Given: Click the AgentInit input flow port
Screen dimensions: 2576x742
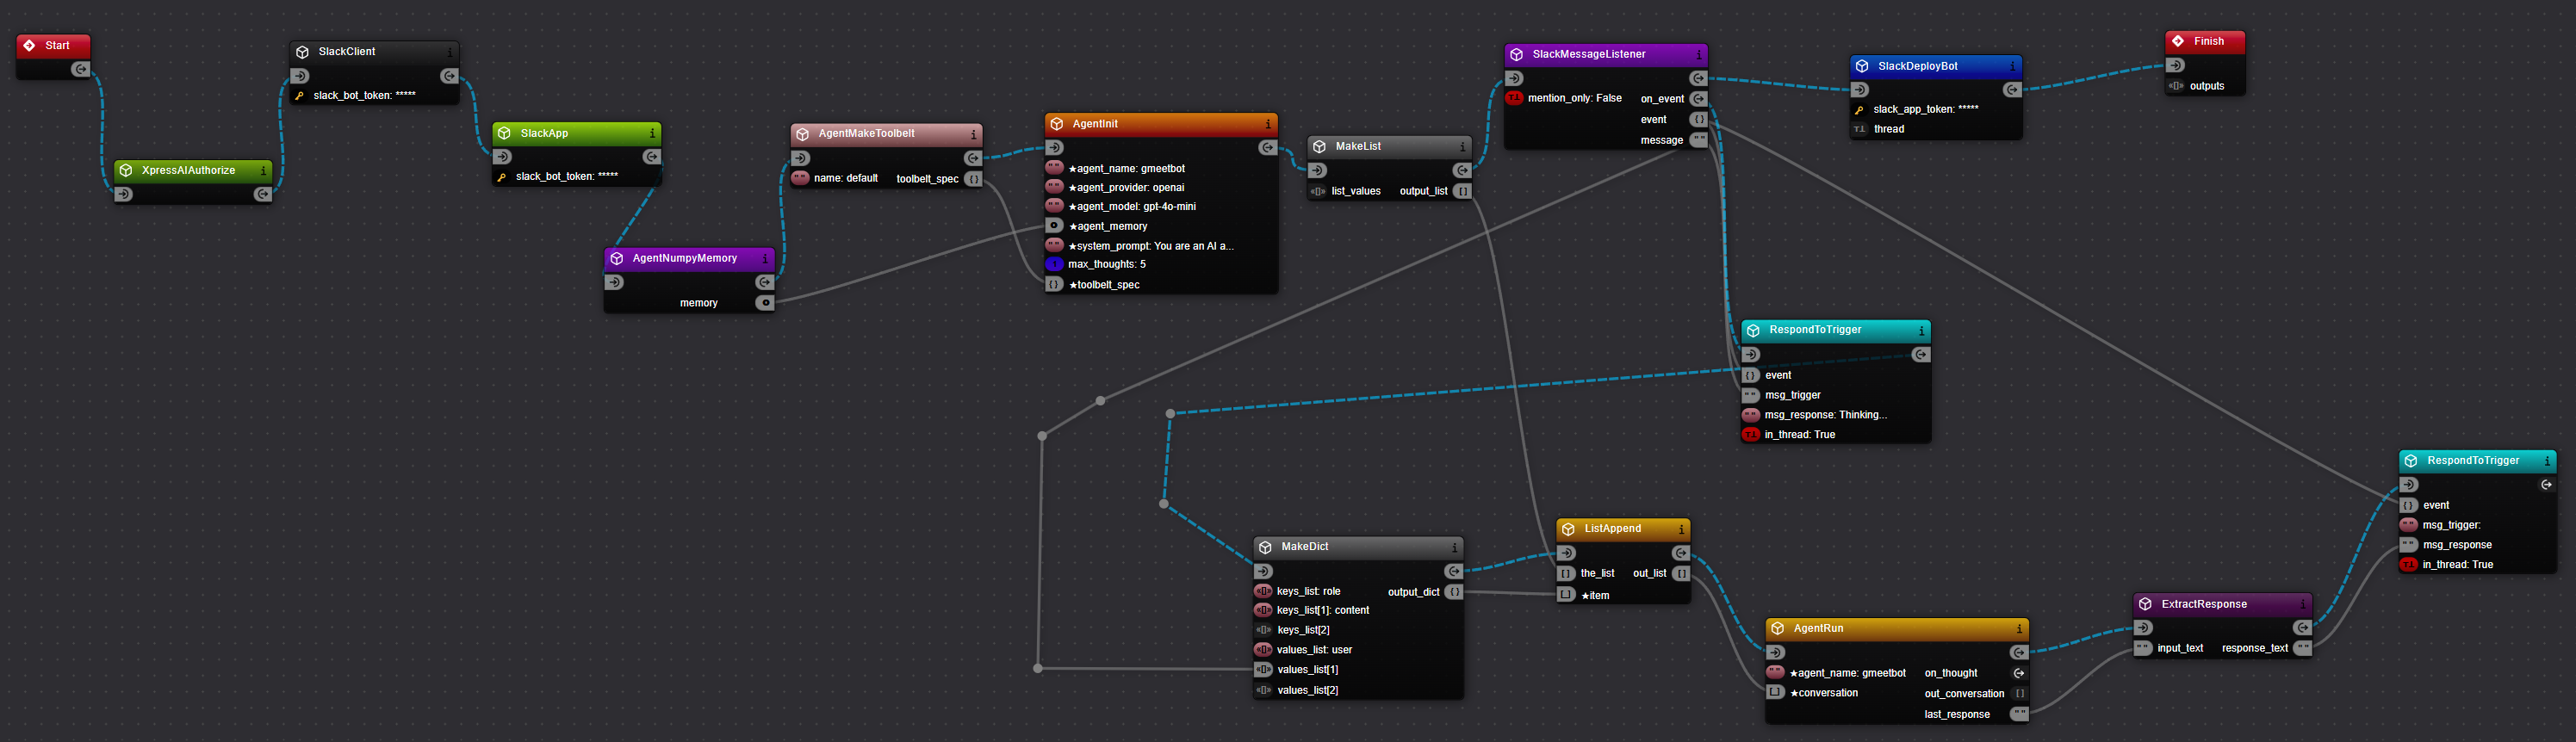Looking at the screenshot, I should pyautogui.click(x=1055, y=148).
